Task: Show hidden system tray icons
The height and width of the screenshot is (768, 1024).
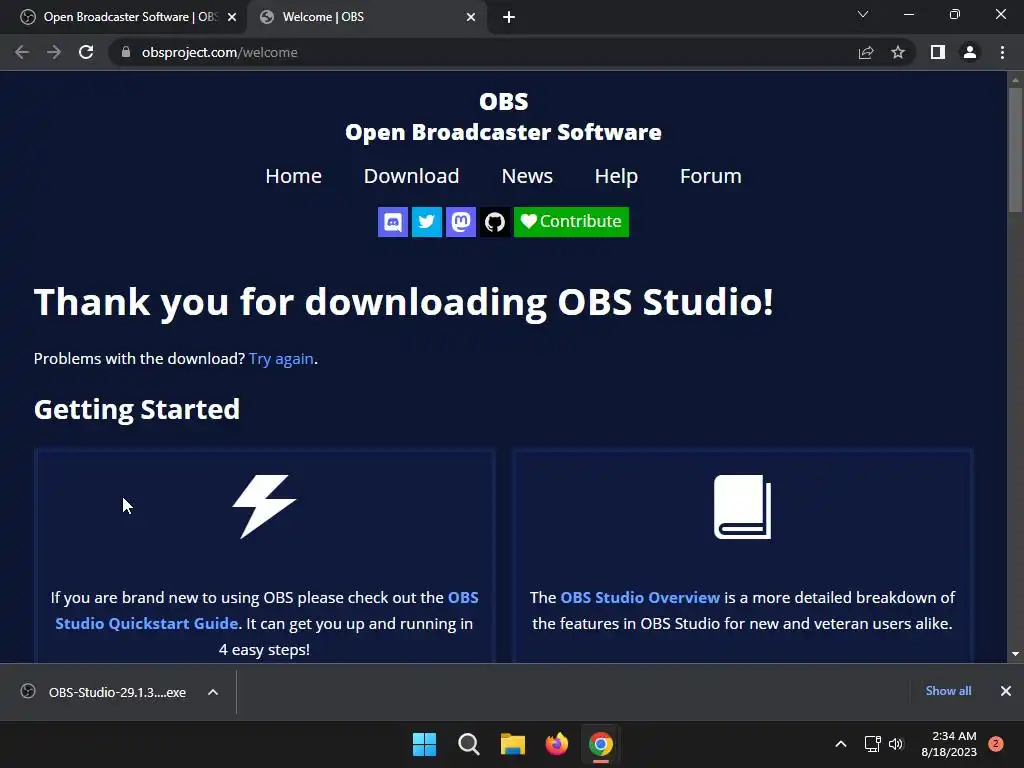Action: pyautogui.click(x=841, y=744)
